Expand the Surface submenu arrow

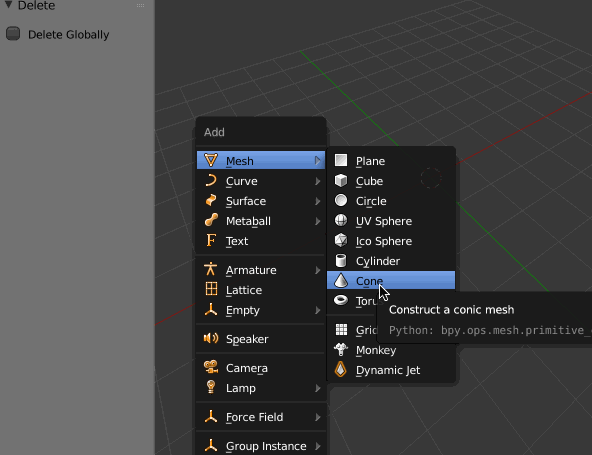coord(318,201)
